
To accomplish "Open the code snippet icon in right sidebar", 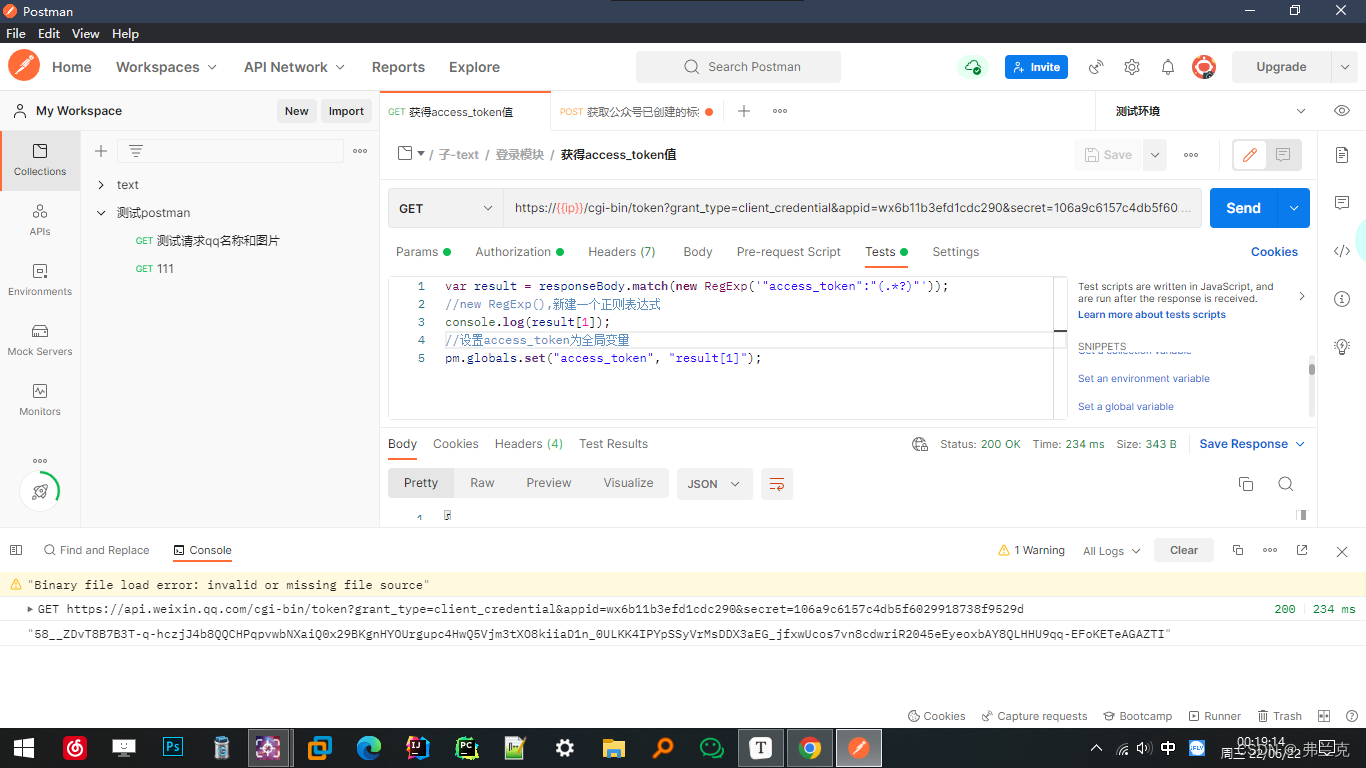I will [1342, 251].
